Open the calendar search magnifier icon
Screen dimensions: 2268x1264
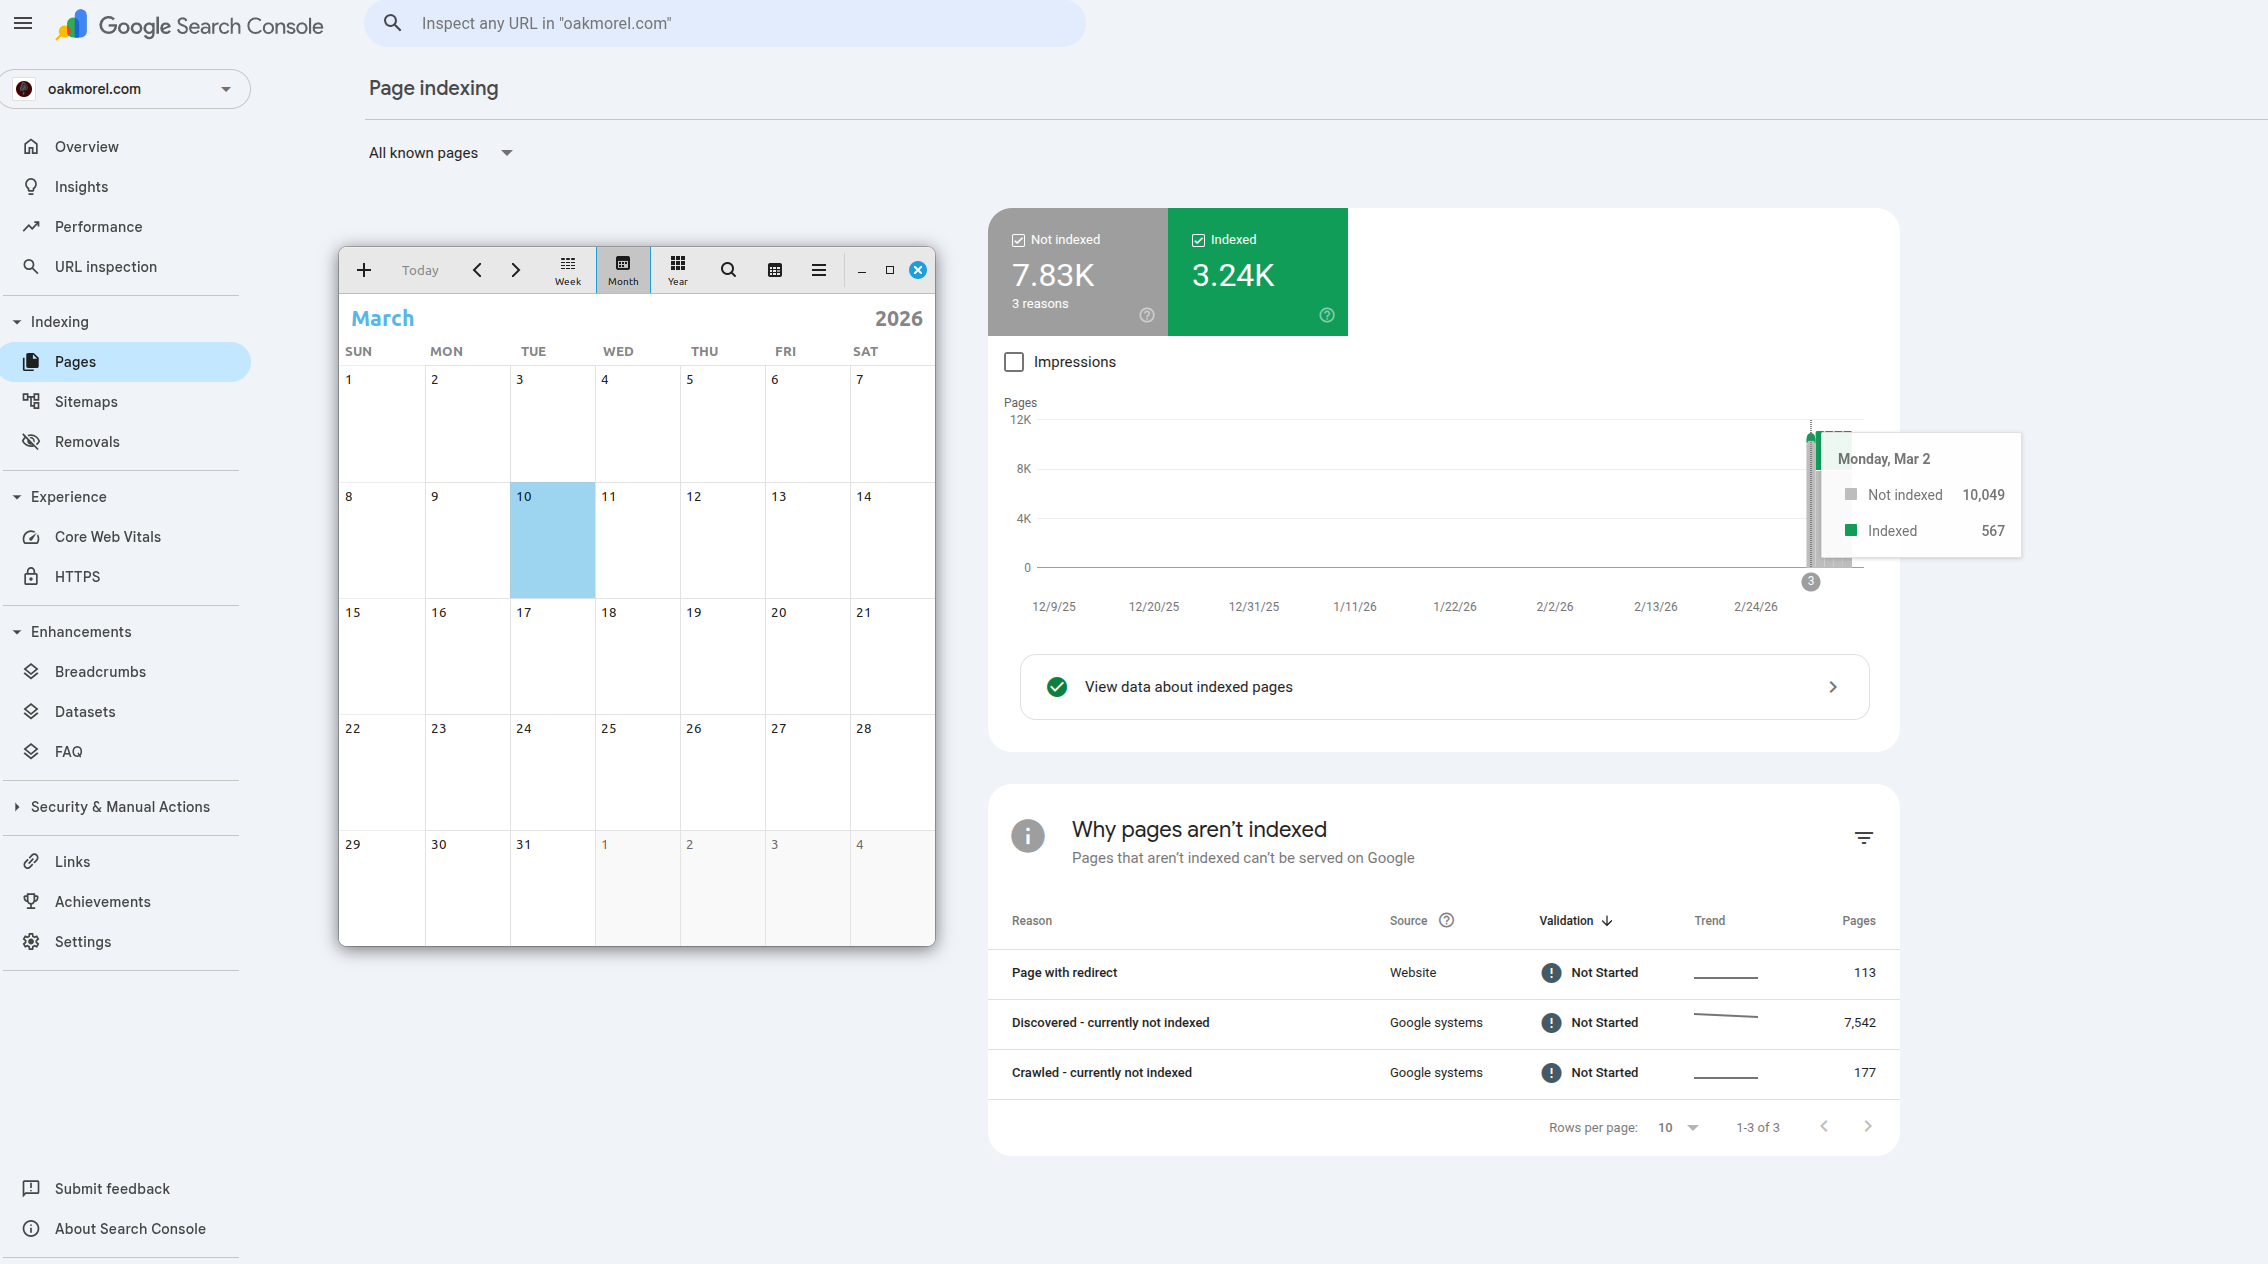(x=728, y=270)
